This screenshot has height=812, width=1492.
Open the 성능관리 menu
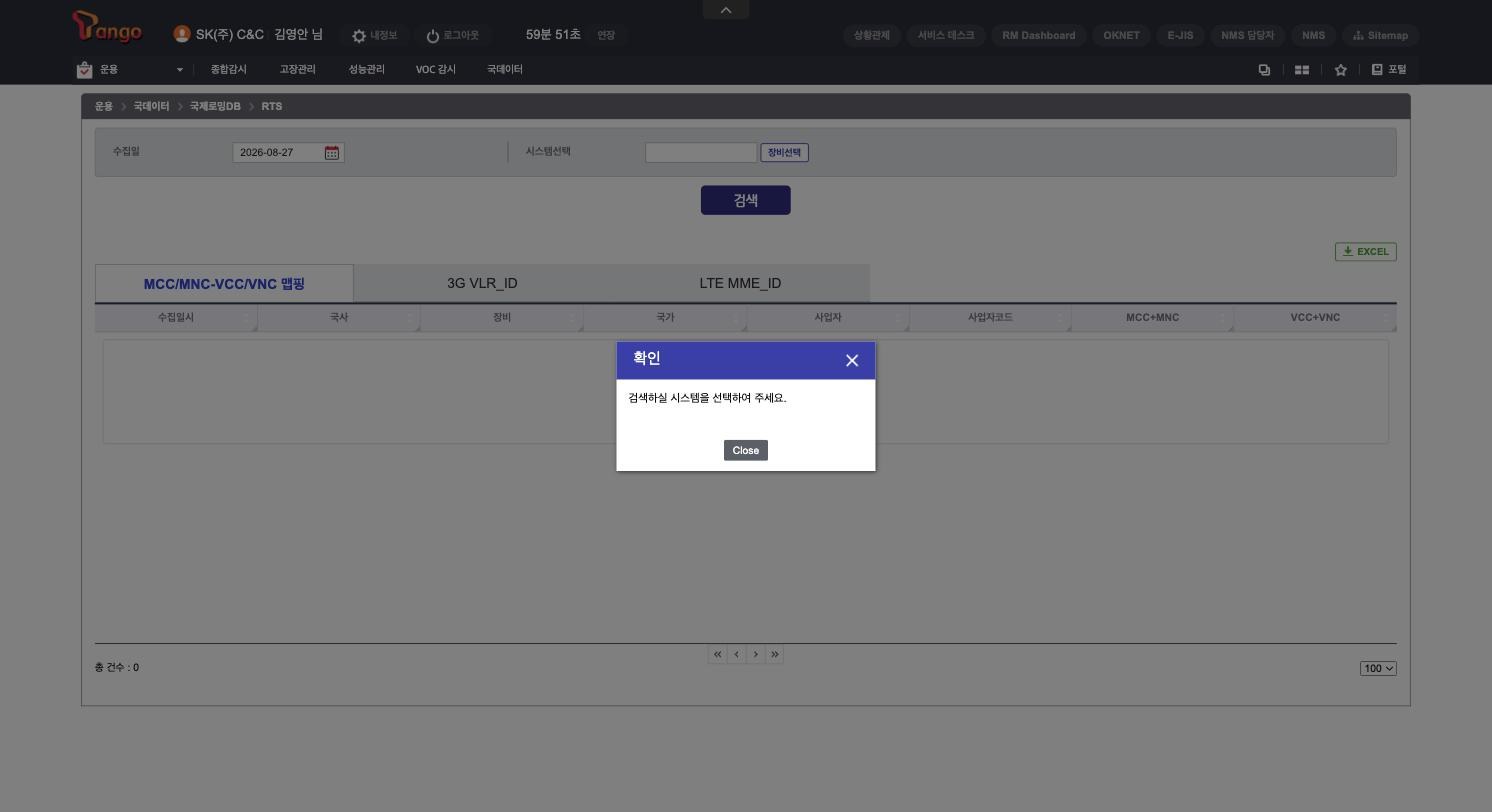click(367, 70)
